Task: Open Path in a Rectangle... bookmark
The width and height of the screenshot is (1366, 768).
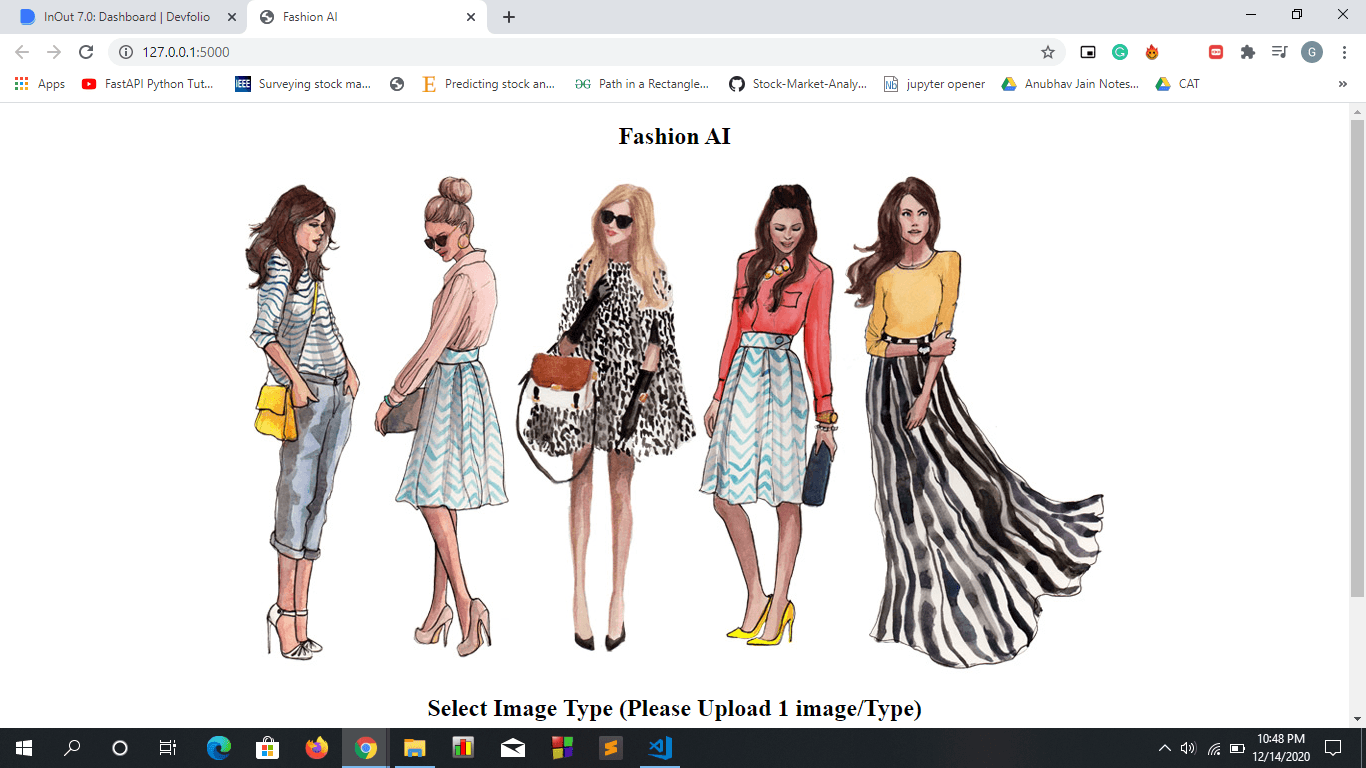Action: (x=642, y=84)
